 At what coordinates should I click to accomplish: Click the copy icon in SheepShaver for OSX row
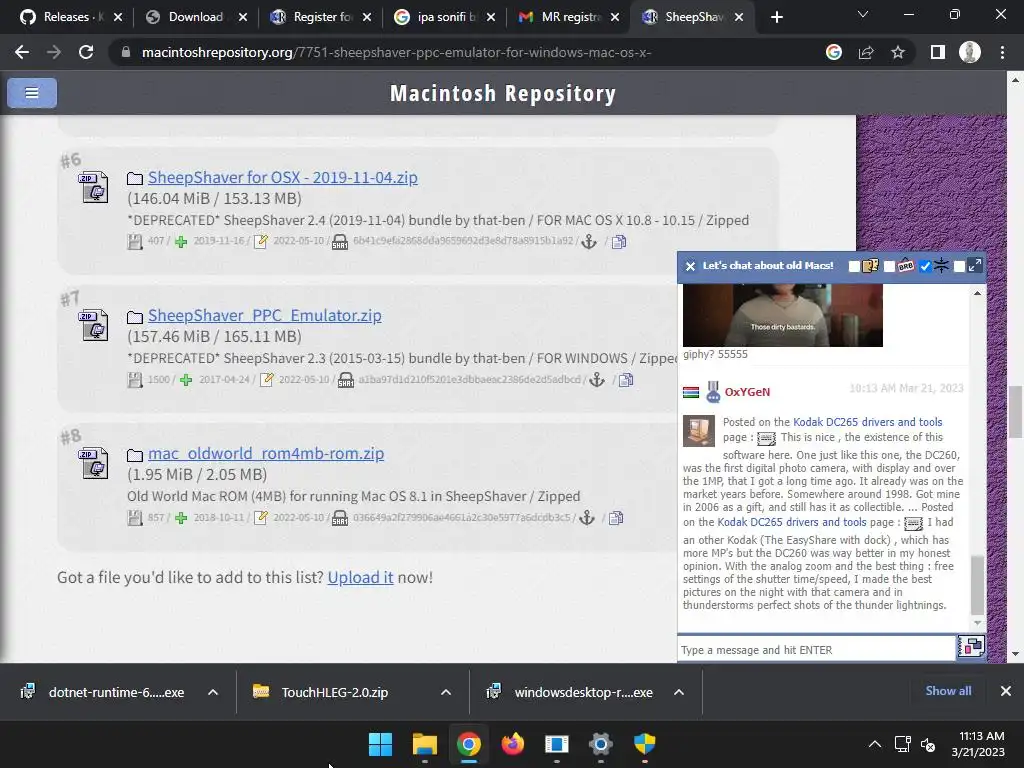click(618, 242)
